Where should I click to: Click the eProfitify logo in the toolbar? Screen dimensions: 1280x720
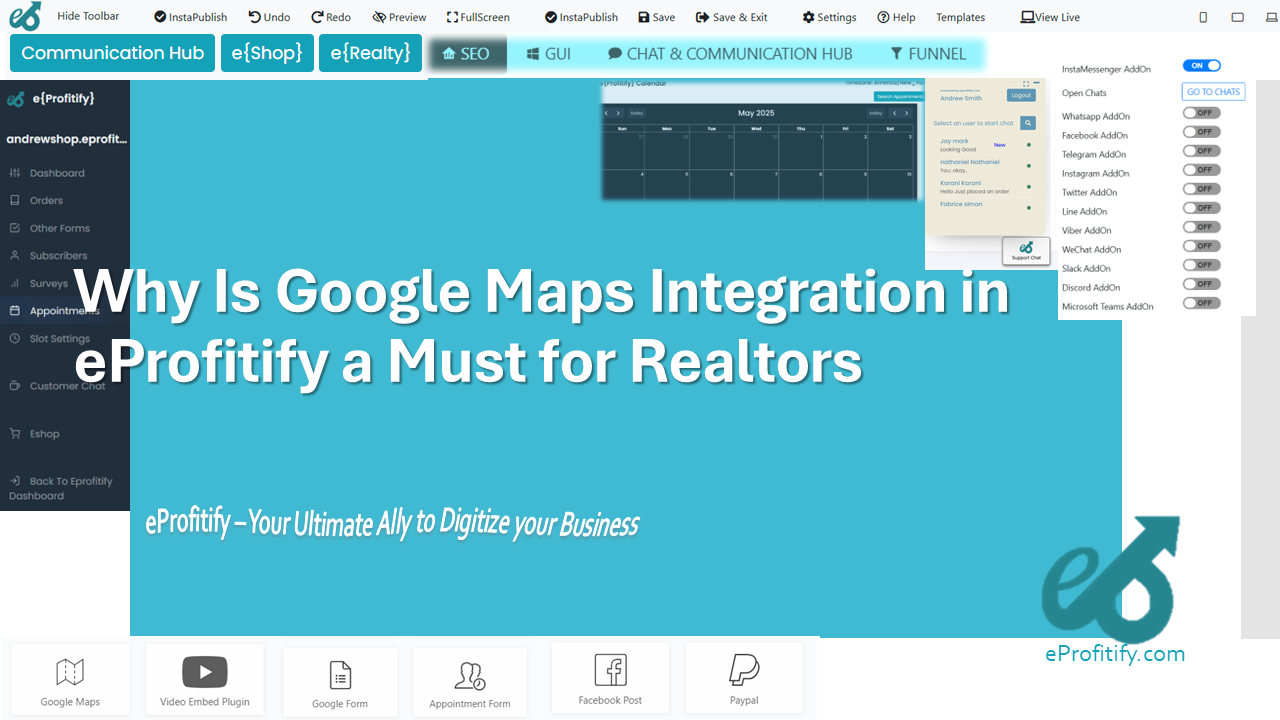pos(25,16)
